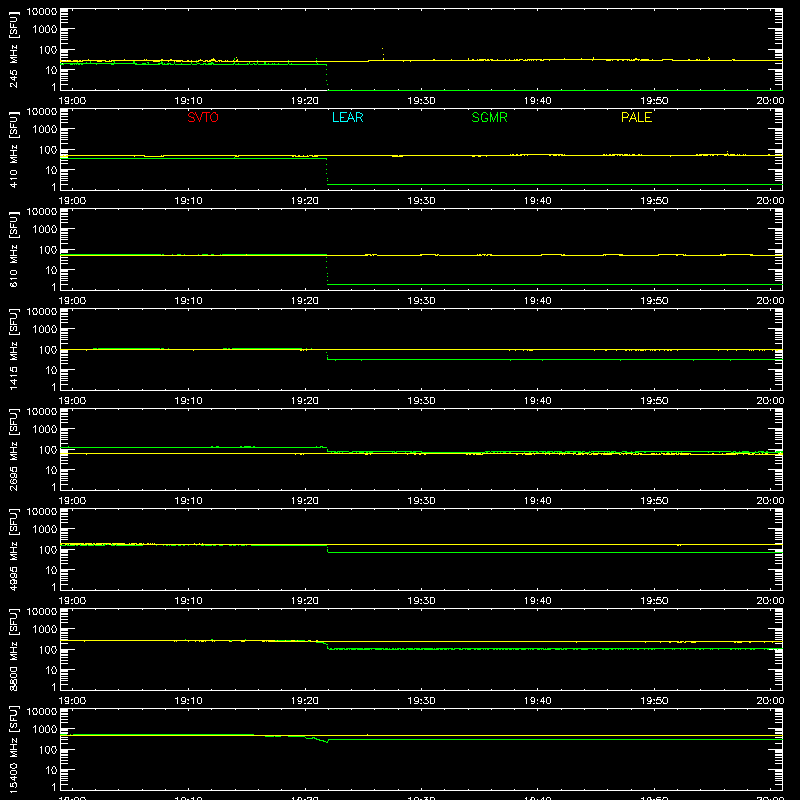Click '19:10' tick label beneath the 2695 MHz plot

(188, 501)
